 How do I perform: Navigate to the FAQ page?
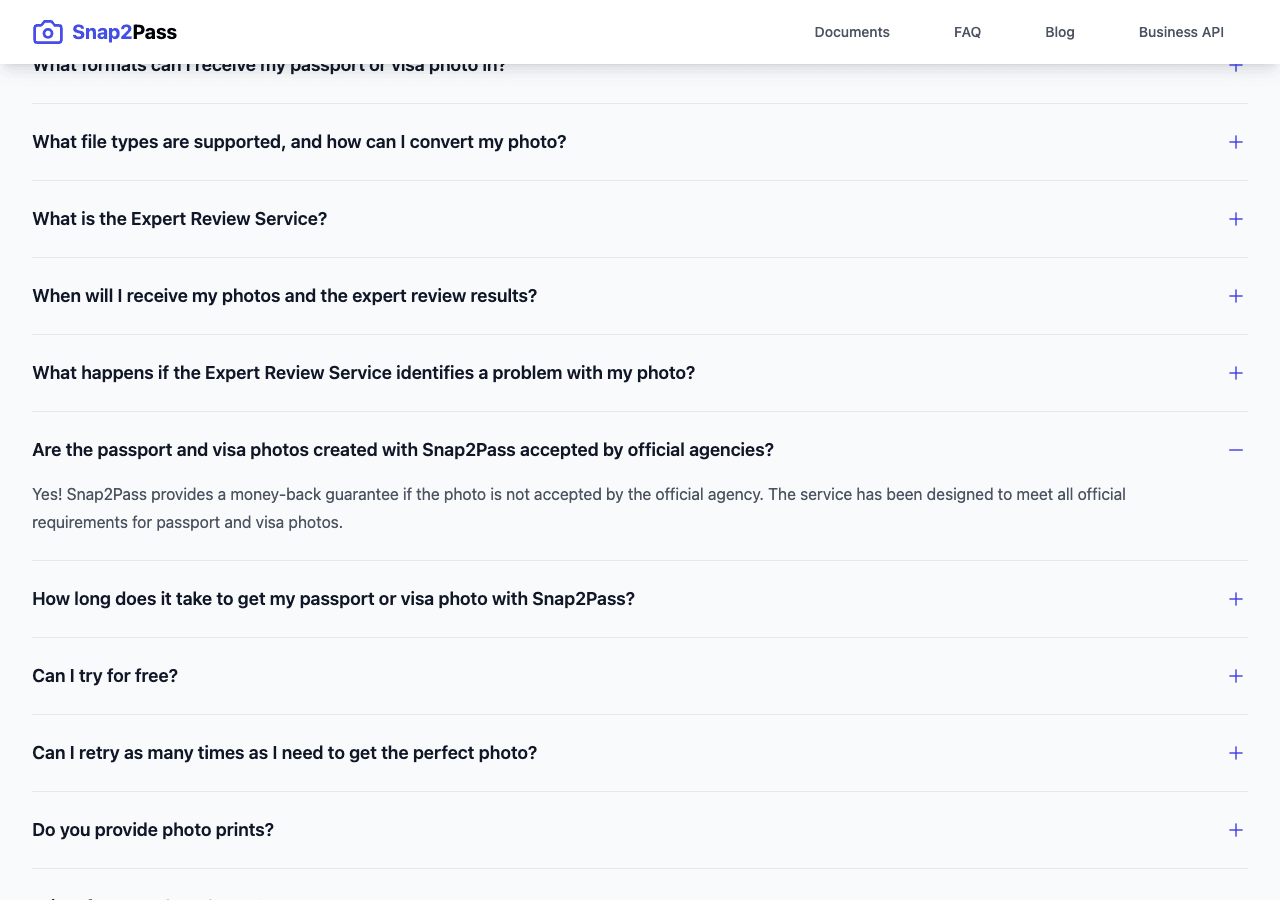pos(967,32)
